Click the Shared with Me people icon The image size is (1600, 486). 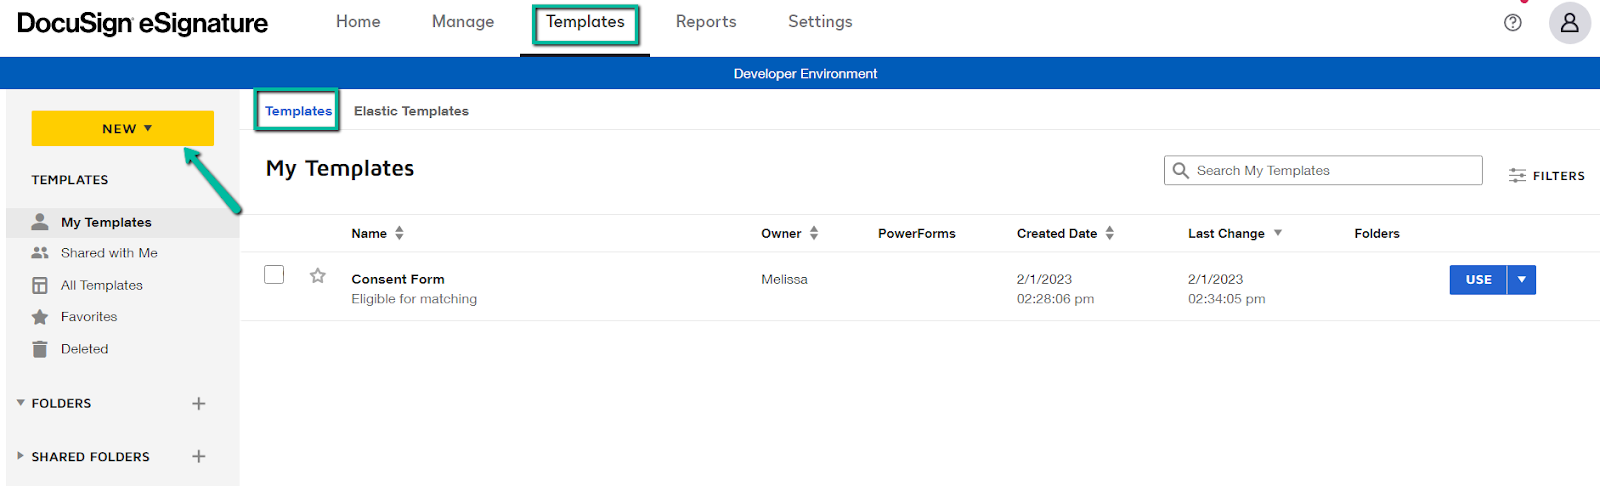(x=40, y=253)
